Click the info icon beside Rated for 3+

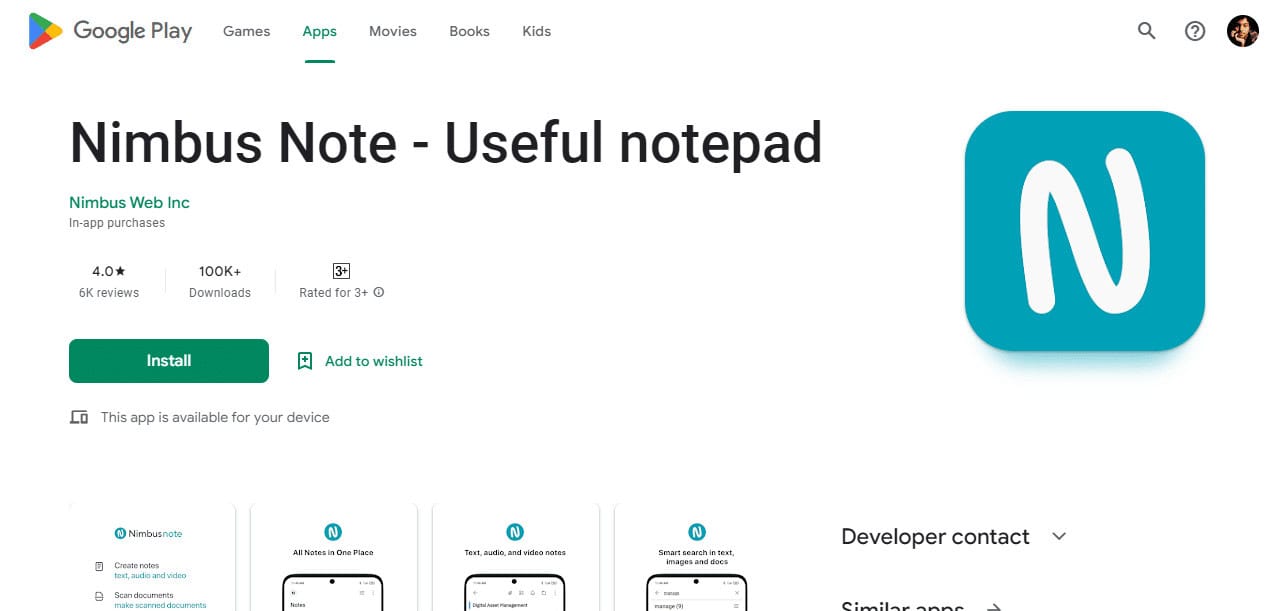pos(379,293)
